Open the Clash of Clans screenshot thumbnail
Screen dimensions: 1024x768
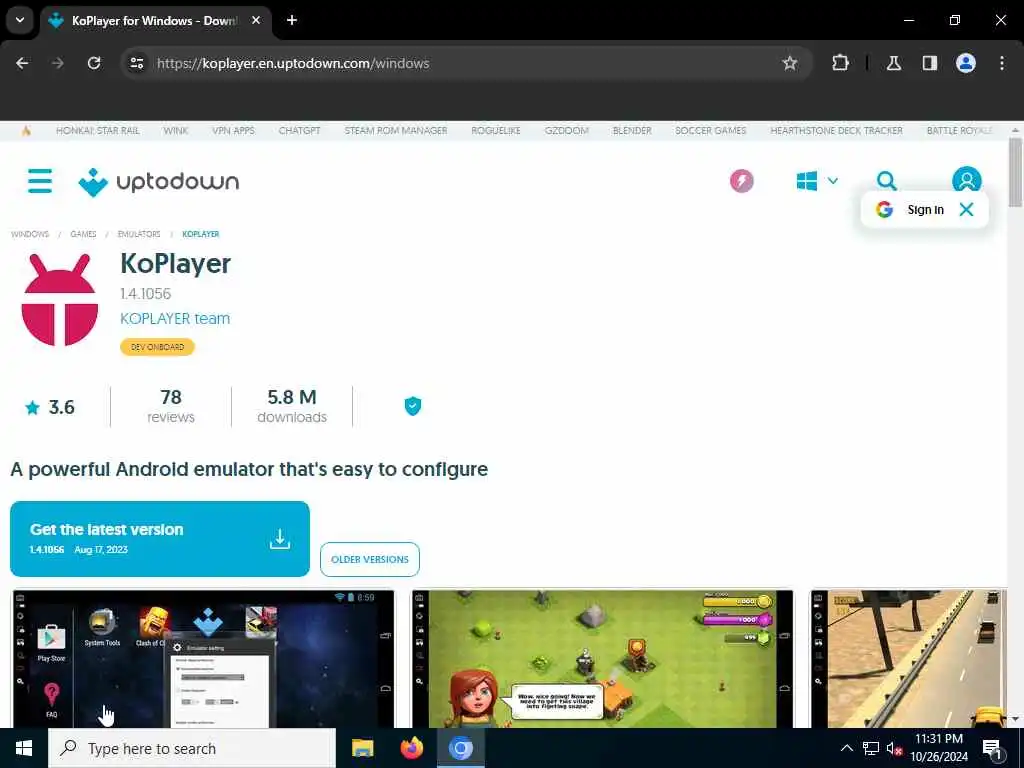coord(602,658)
